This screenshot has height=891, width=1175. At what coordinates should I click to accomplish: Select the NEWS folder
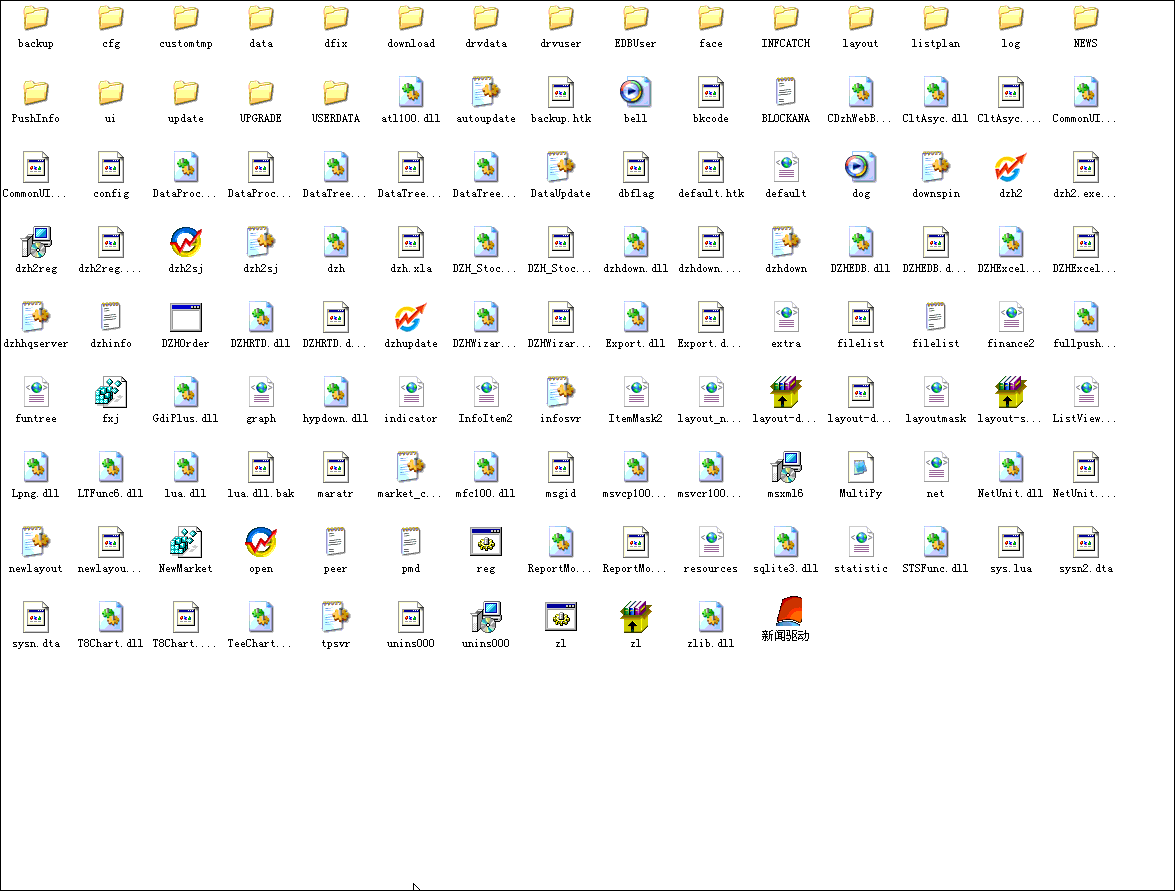coord(1085,18)
